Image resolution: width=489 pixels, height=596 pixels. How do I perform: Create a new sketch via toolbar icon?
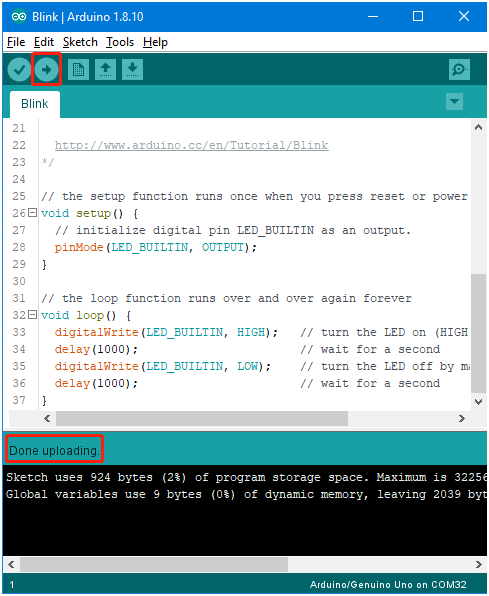tap(78, 70)
